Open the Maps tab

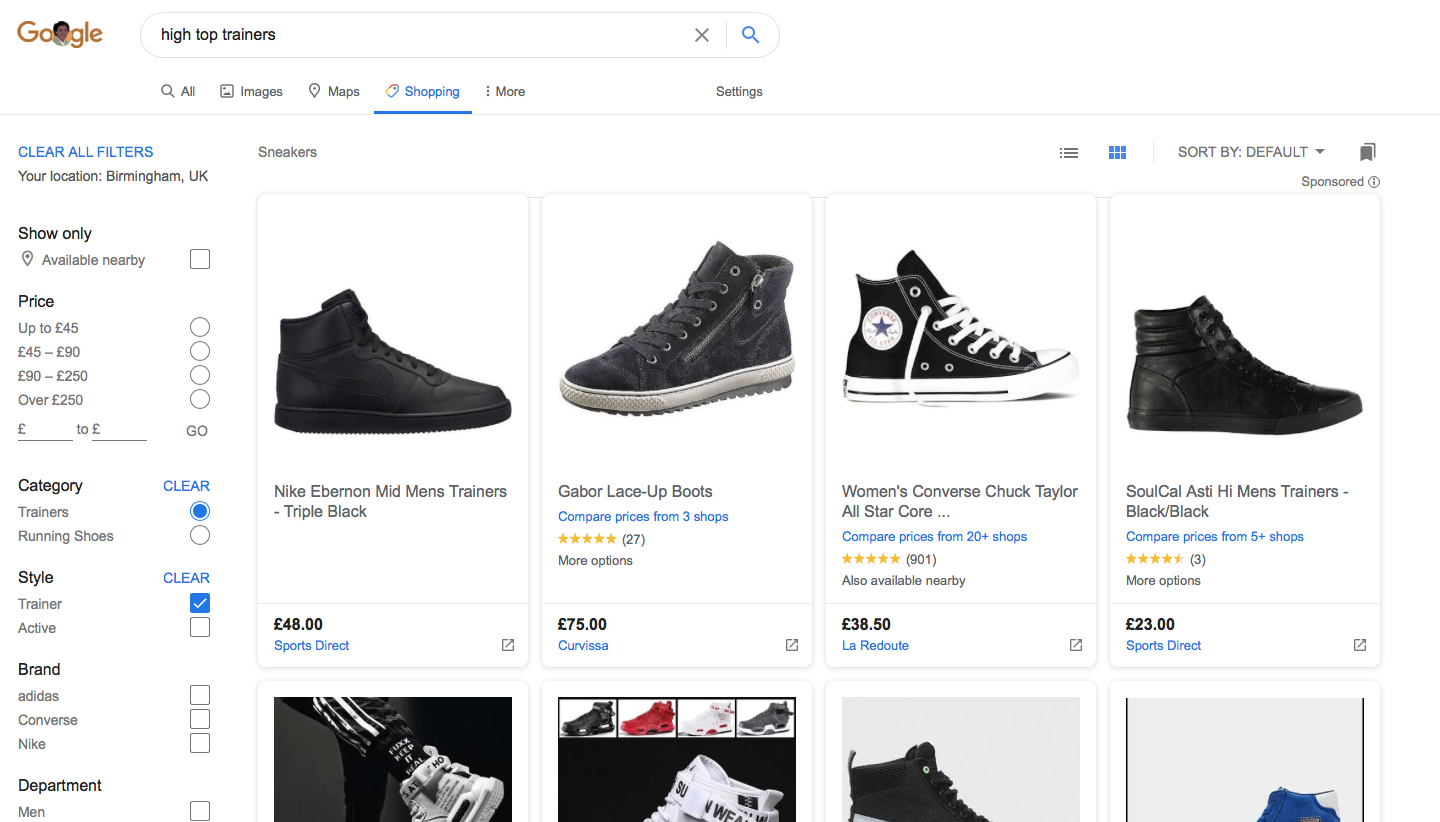pyautogui.click(x=334, y=91)
